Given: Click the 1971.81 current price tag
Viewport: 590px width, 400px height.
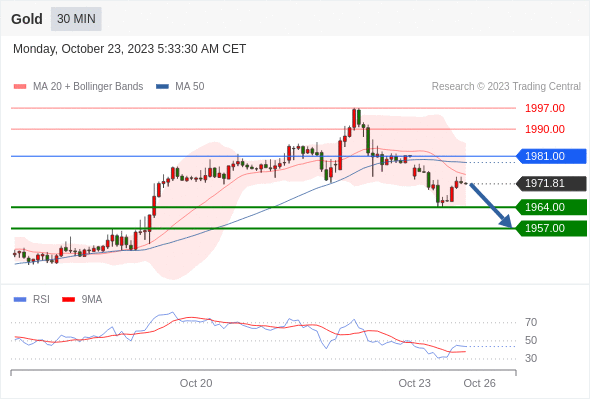Looking at the screenshot, I should [x=551, y=184].
